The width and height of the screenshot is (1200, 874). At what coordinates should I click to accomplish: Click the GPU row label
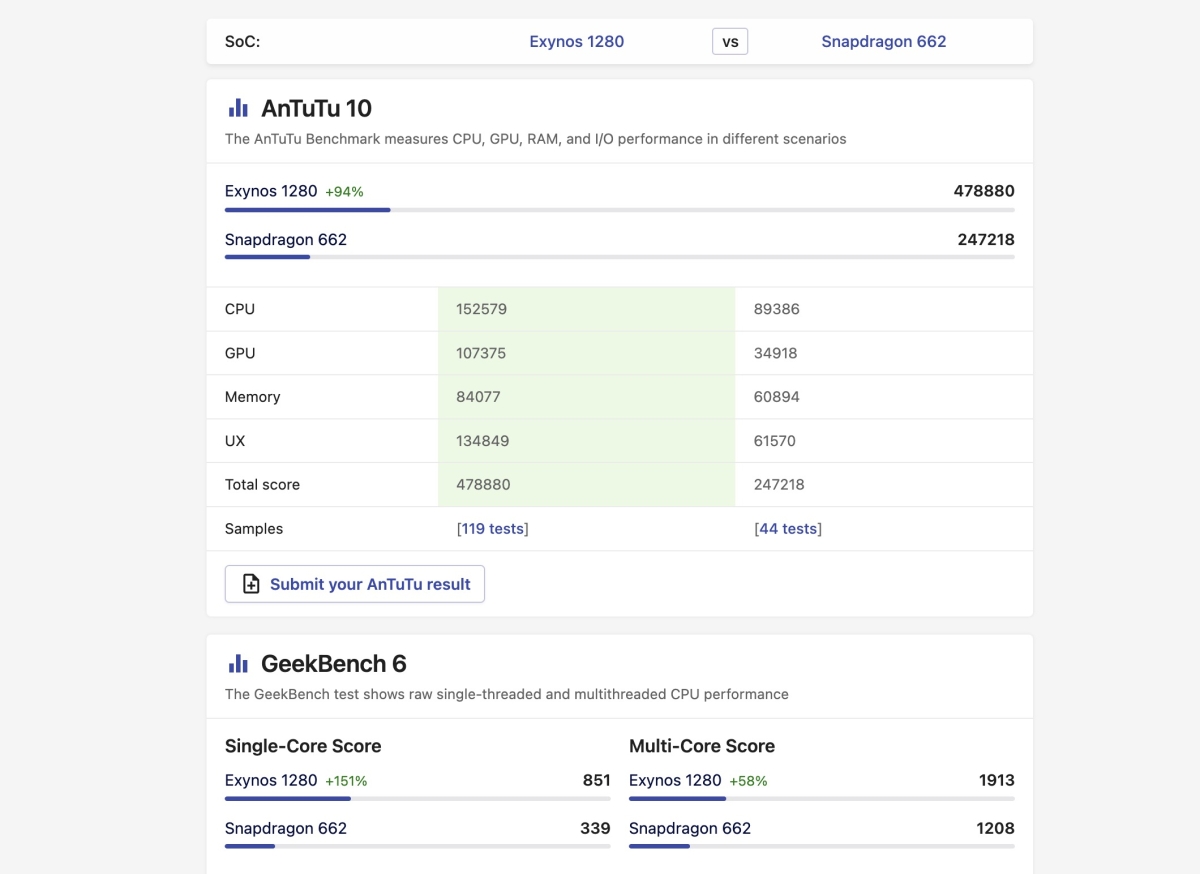click(240, 353)
